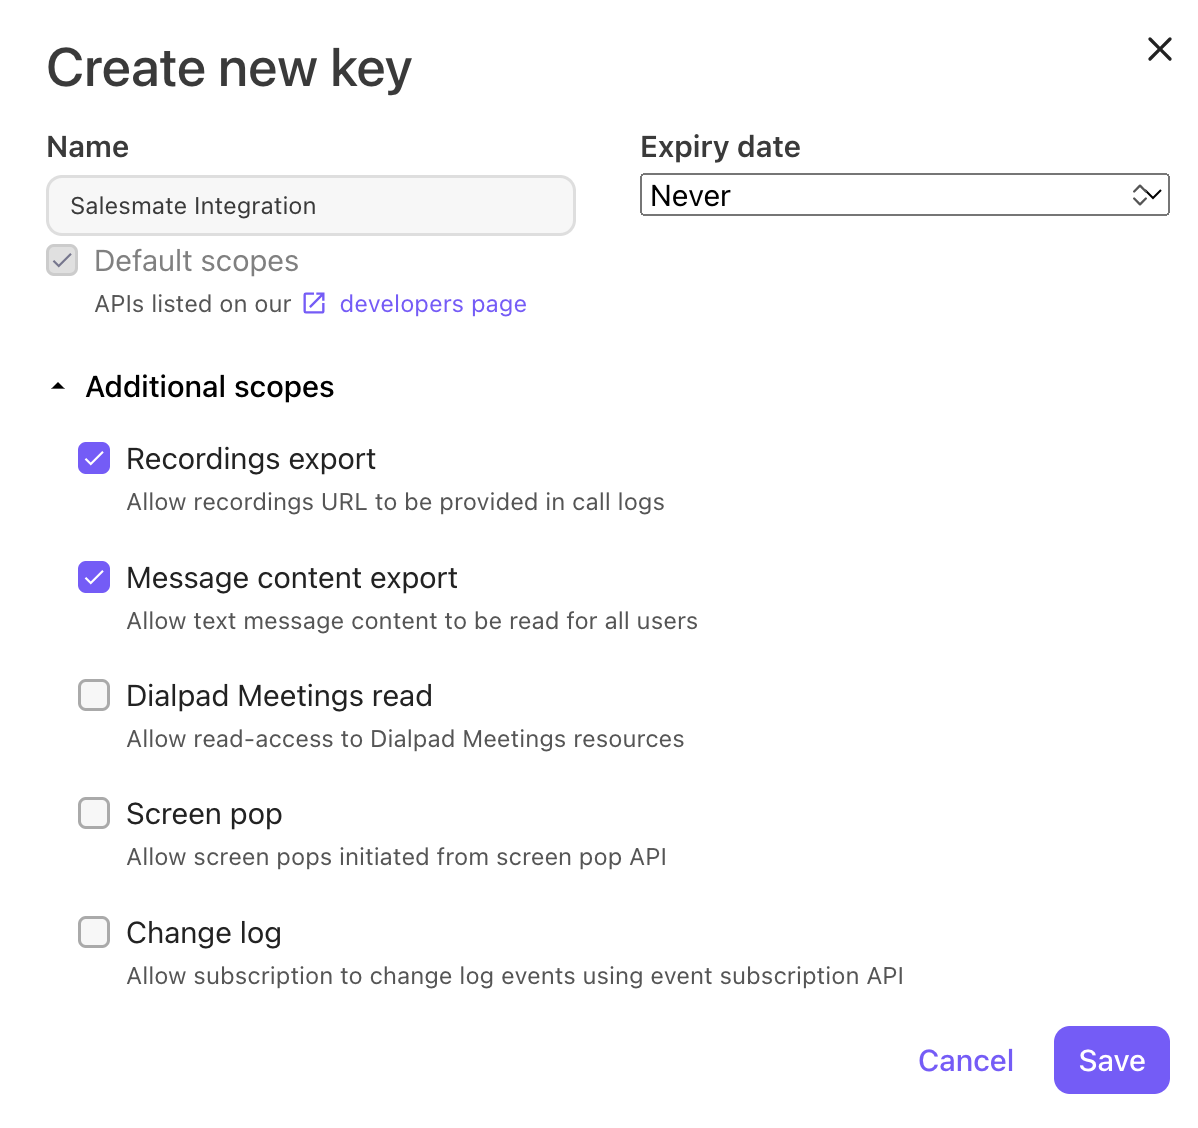Viewport: 1198px width, 1128px height.
Task: Enable the Screen pop checkbox
Action: point(94,813)
